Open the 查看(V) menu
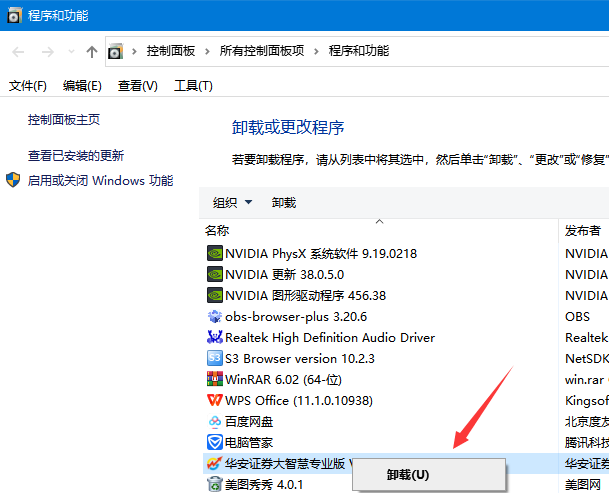This screenshot has width=609, height=493. click(x=138, y=85)
